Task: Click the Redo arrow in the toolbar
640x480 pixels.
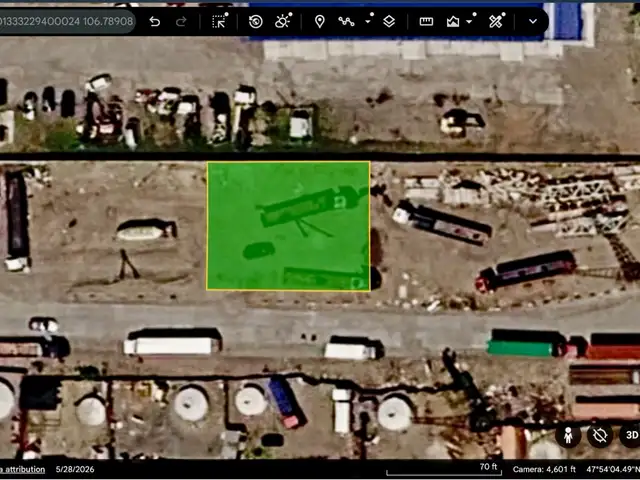Action: click(x=181, y=21)
